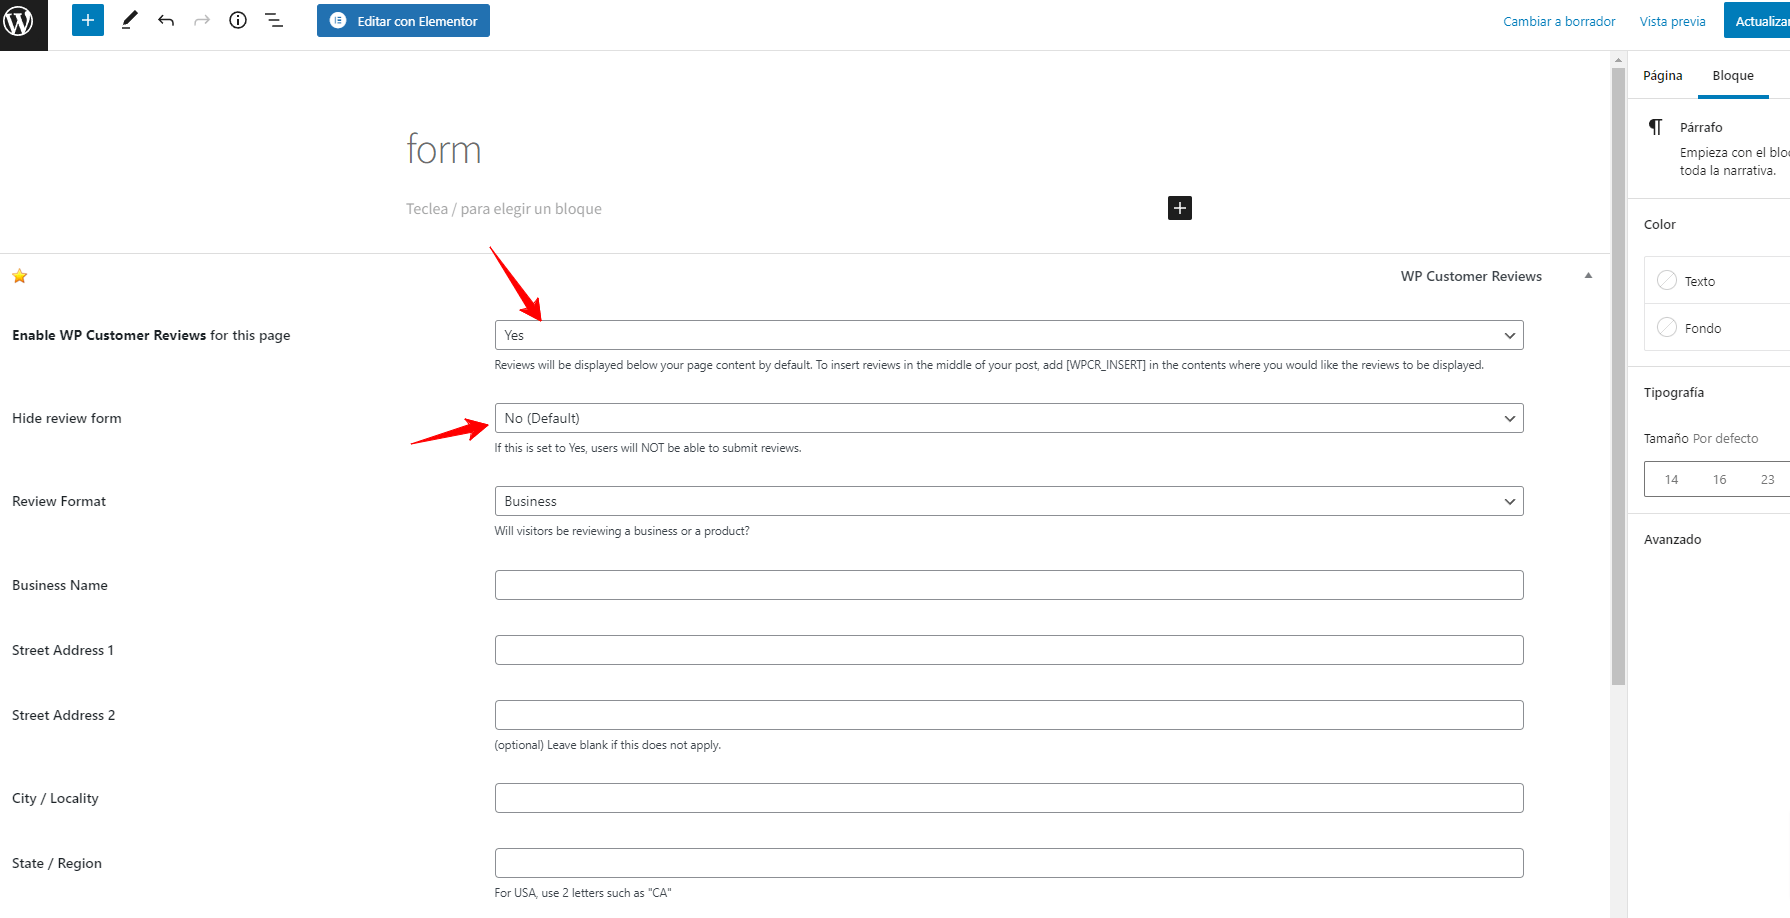1790x918 pixels.
Task: Open the block inserter plus button
Action: 88,20
